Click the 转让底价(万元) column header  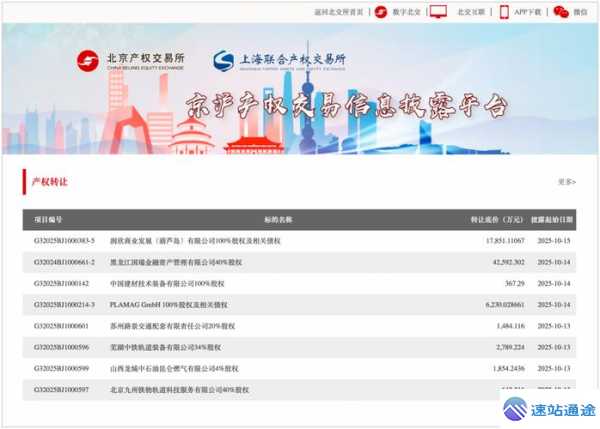pyautogui.click(x=496, y=220)
